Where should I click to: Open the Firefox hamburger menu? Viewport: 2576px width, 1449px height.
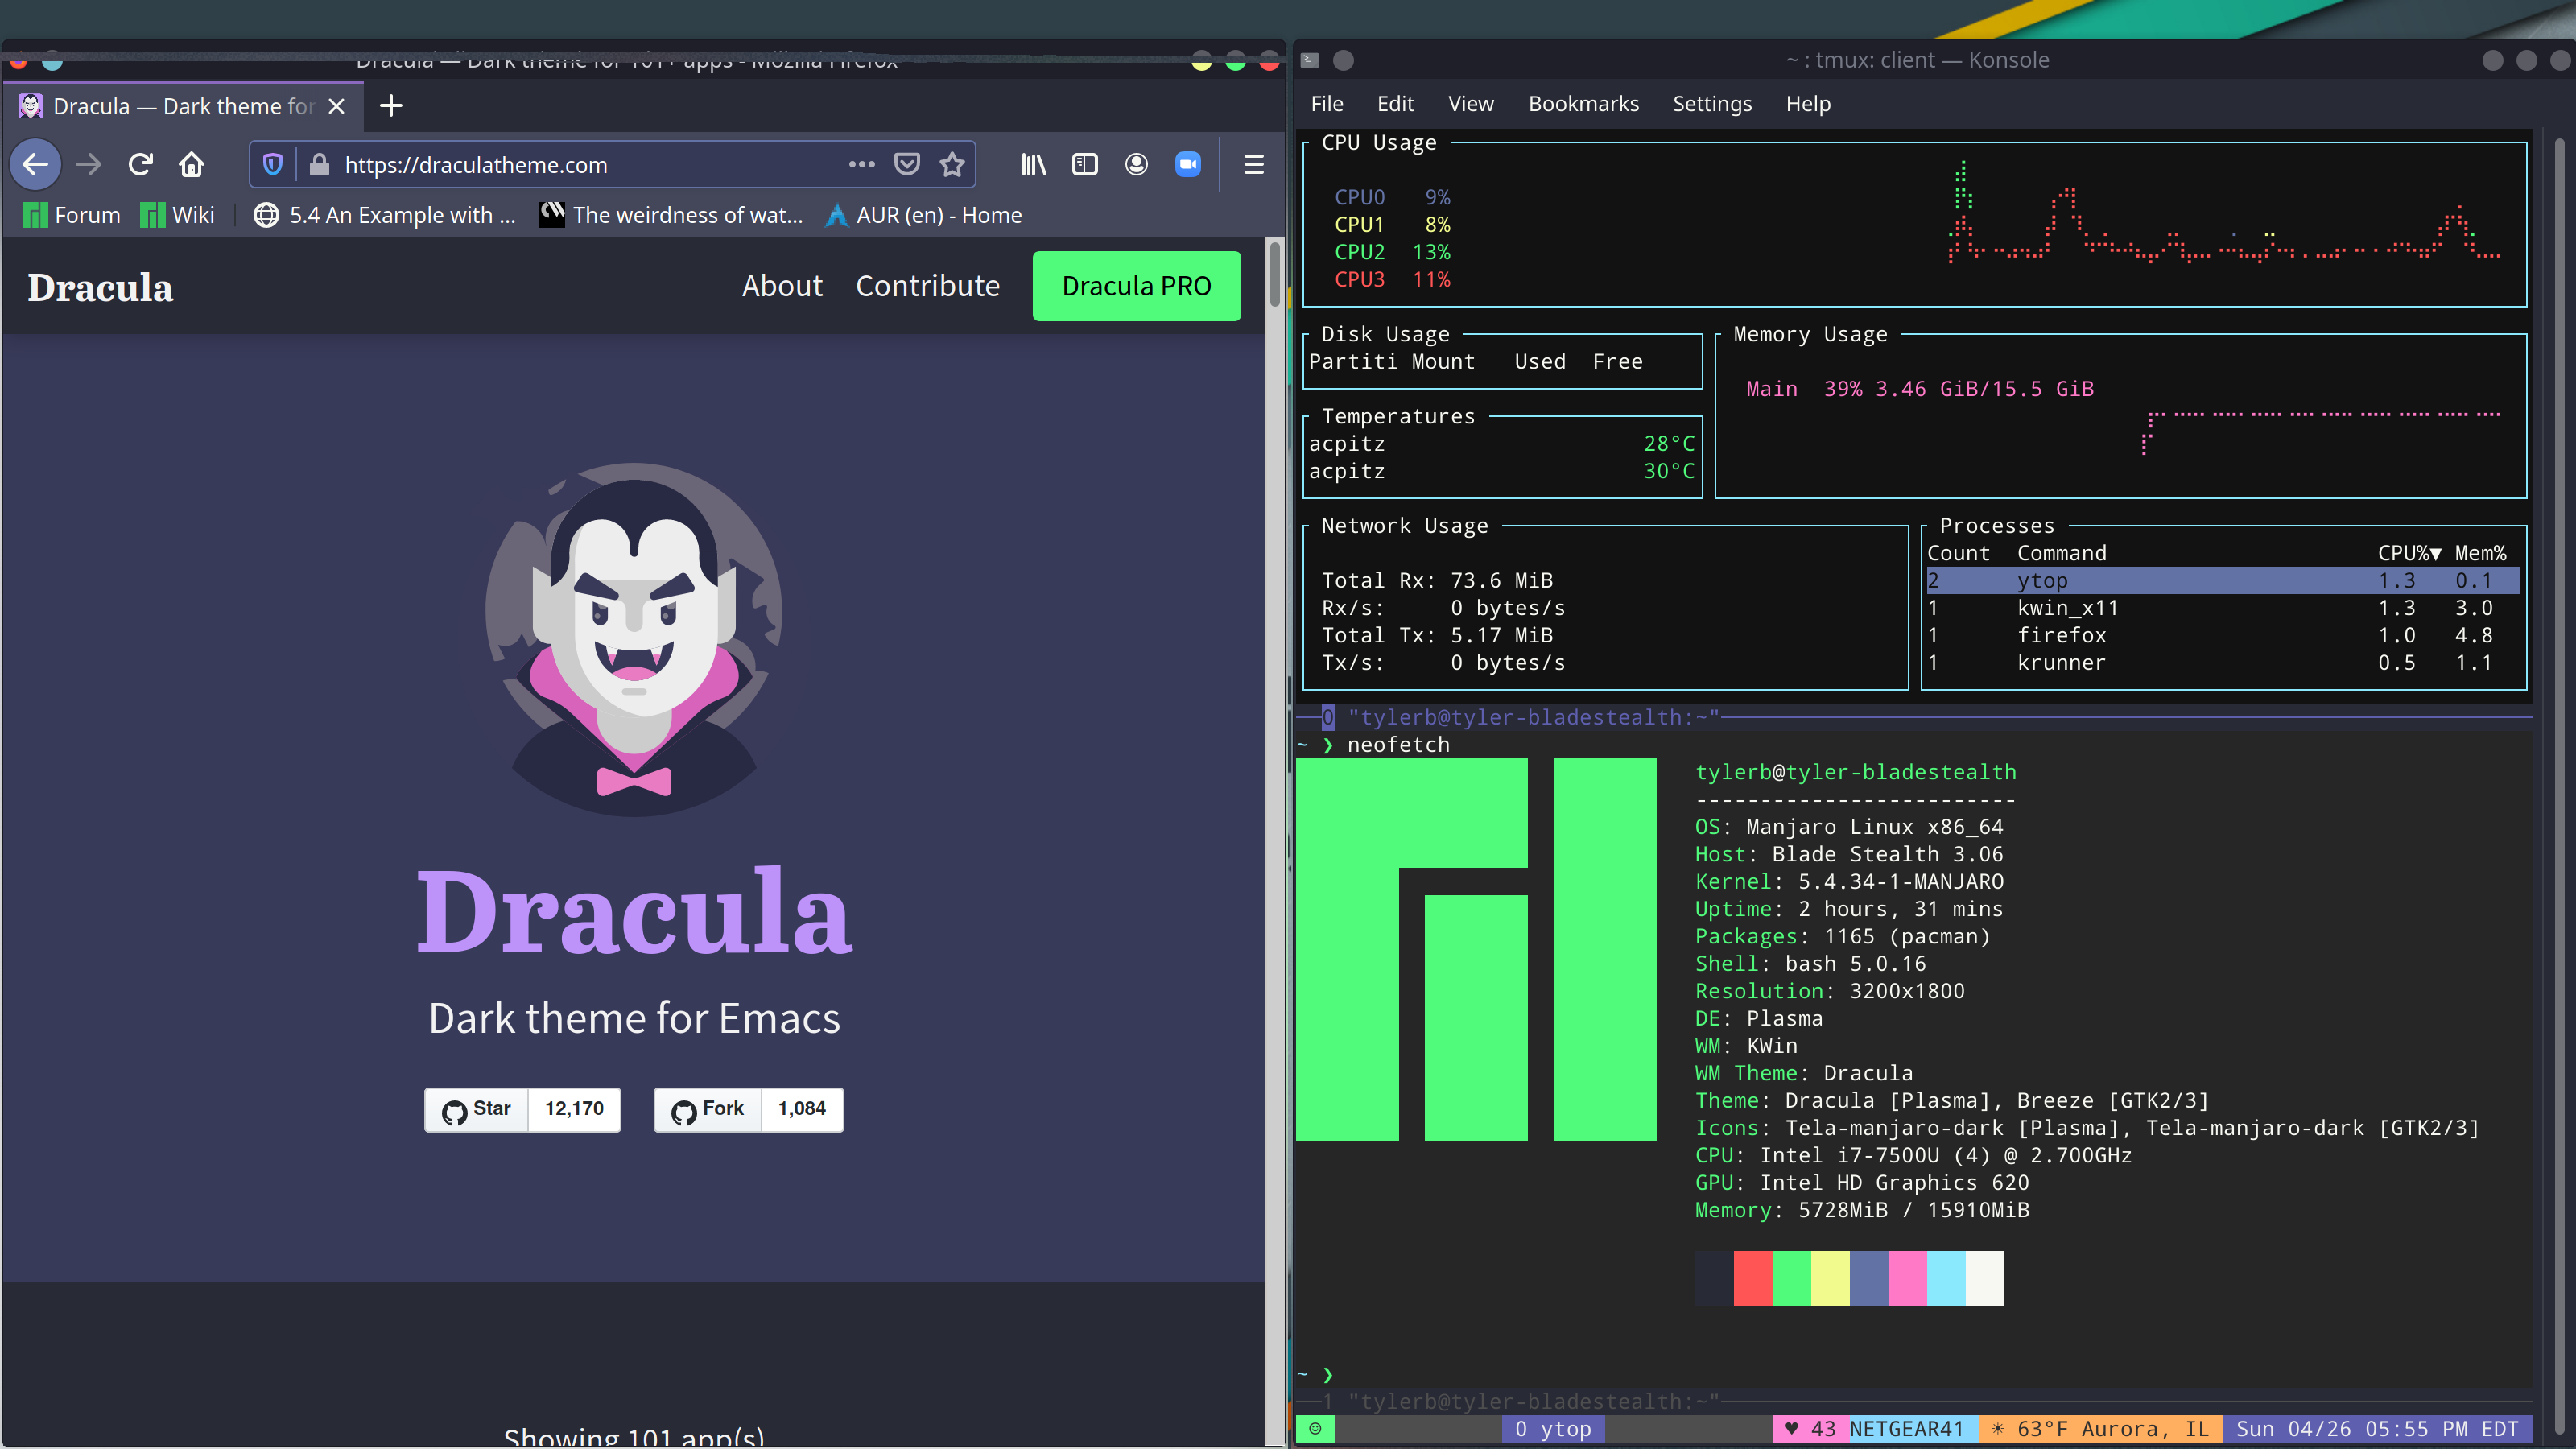[1254, 165]
